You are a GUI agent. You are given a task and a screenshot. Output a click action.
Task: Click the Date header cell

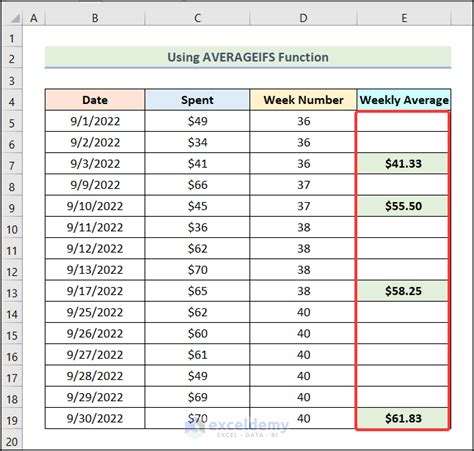pos(95,100)
